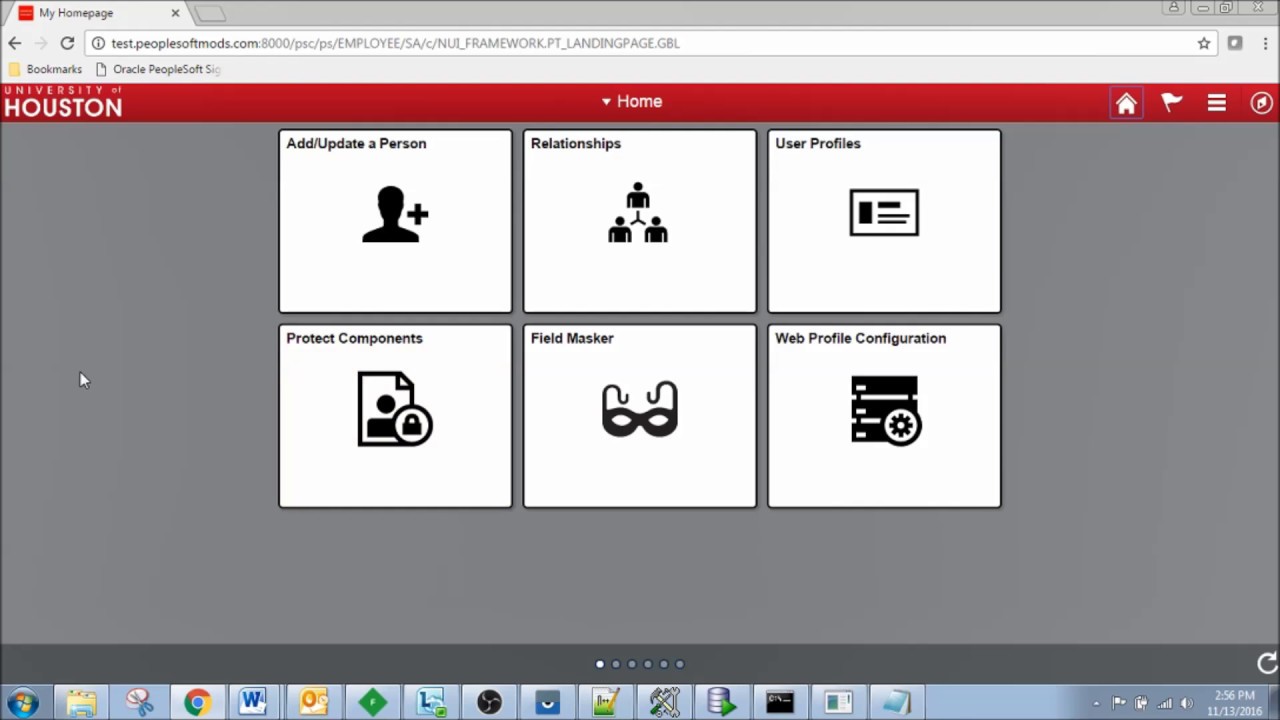Close the My Homepage tab
This screenshot has height=720, width=1280.
[175, 13]
